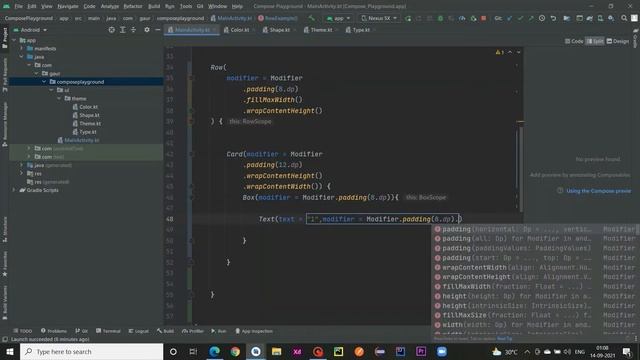Click Collapse All icon in Project panel

pyautogui.click(x=133, y=30)
